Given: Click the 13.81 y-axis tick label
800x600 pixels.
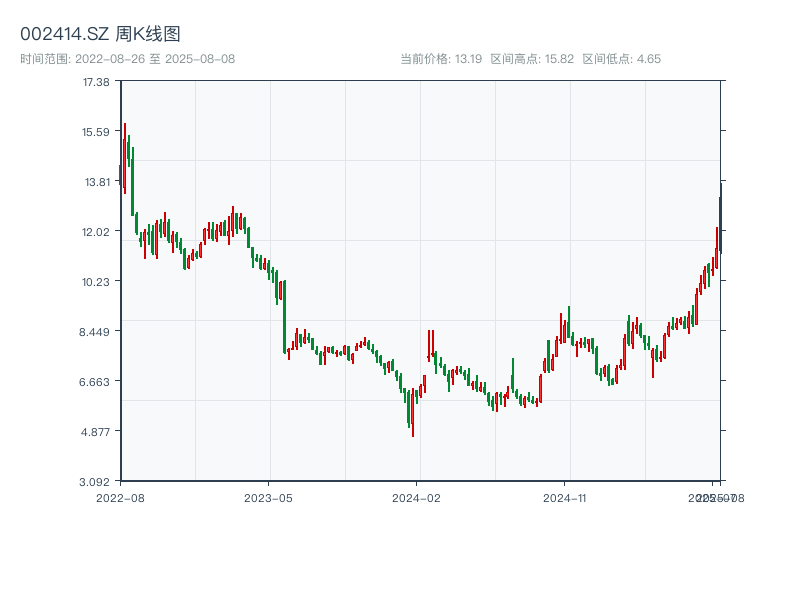Looking at the screenshot, I should [96, 182].
